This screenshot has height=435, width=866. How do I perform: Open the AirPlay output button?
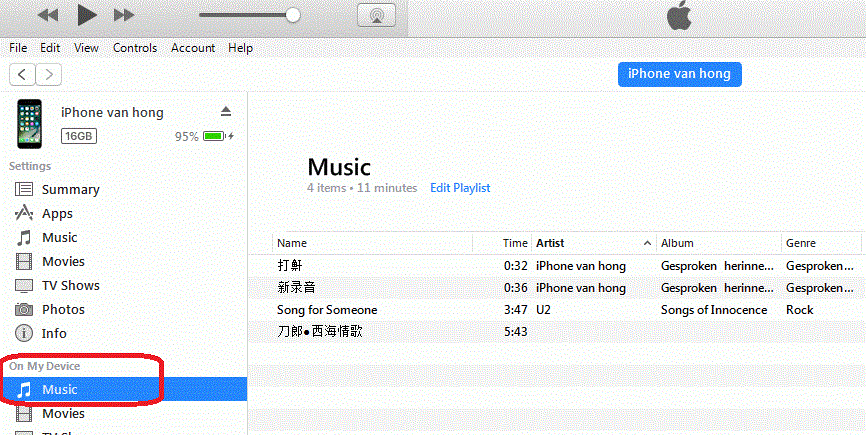[x=376, y=15]
